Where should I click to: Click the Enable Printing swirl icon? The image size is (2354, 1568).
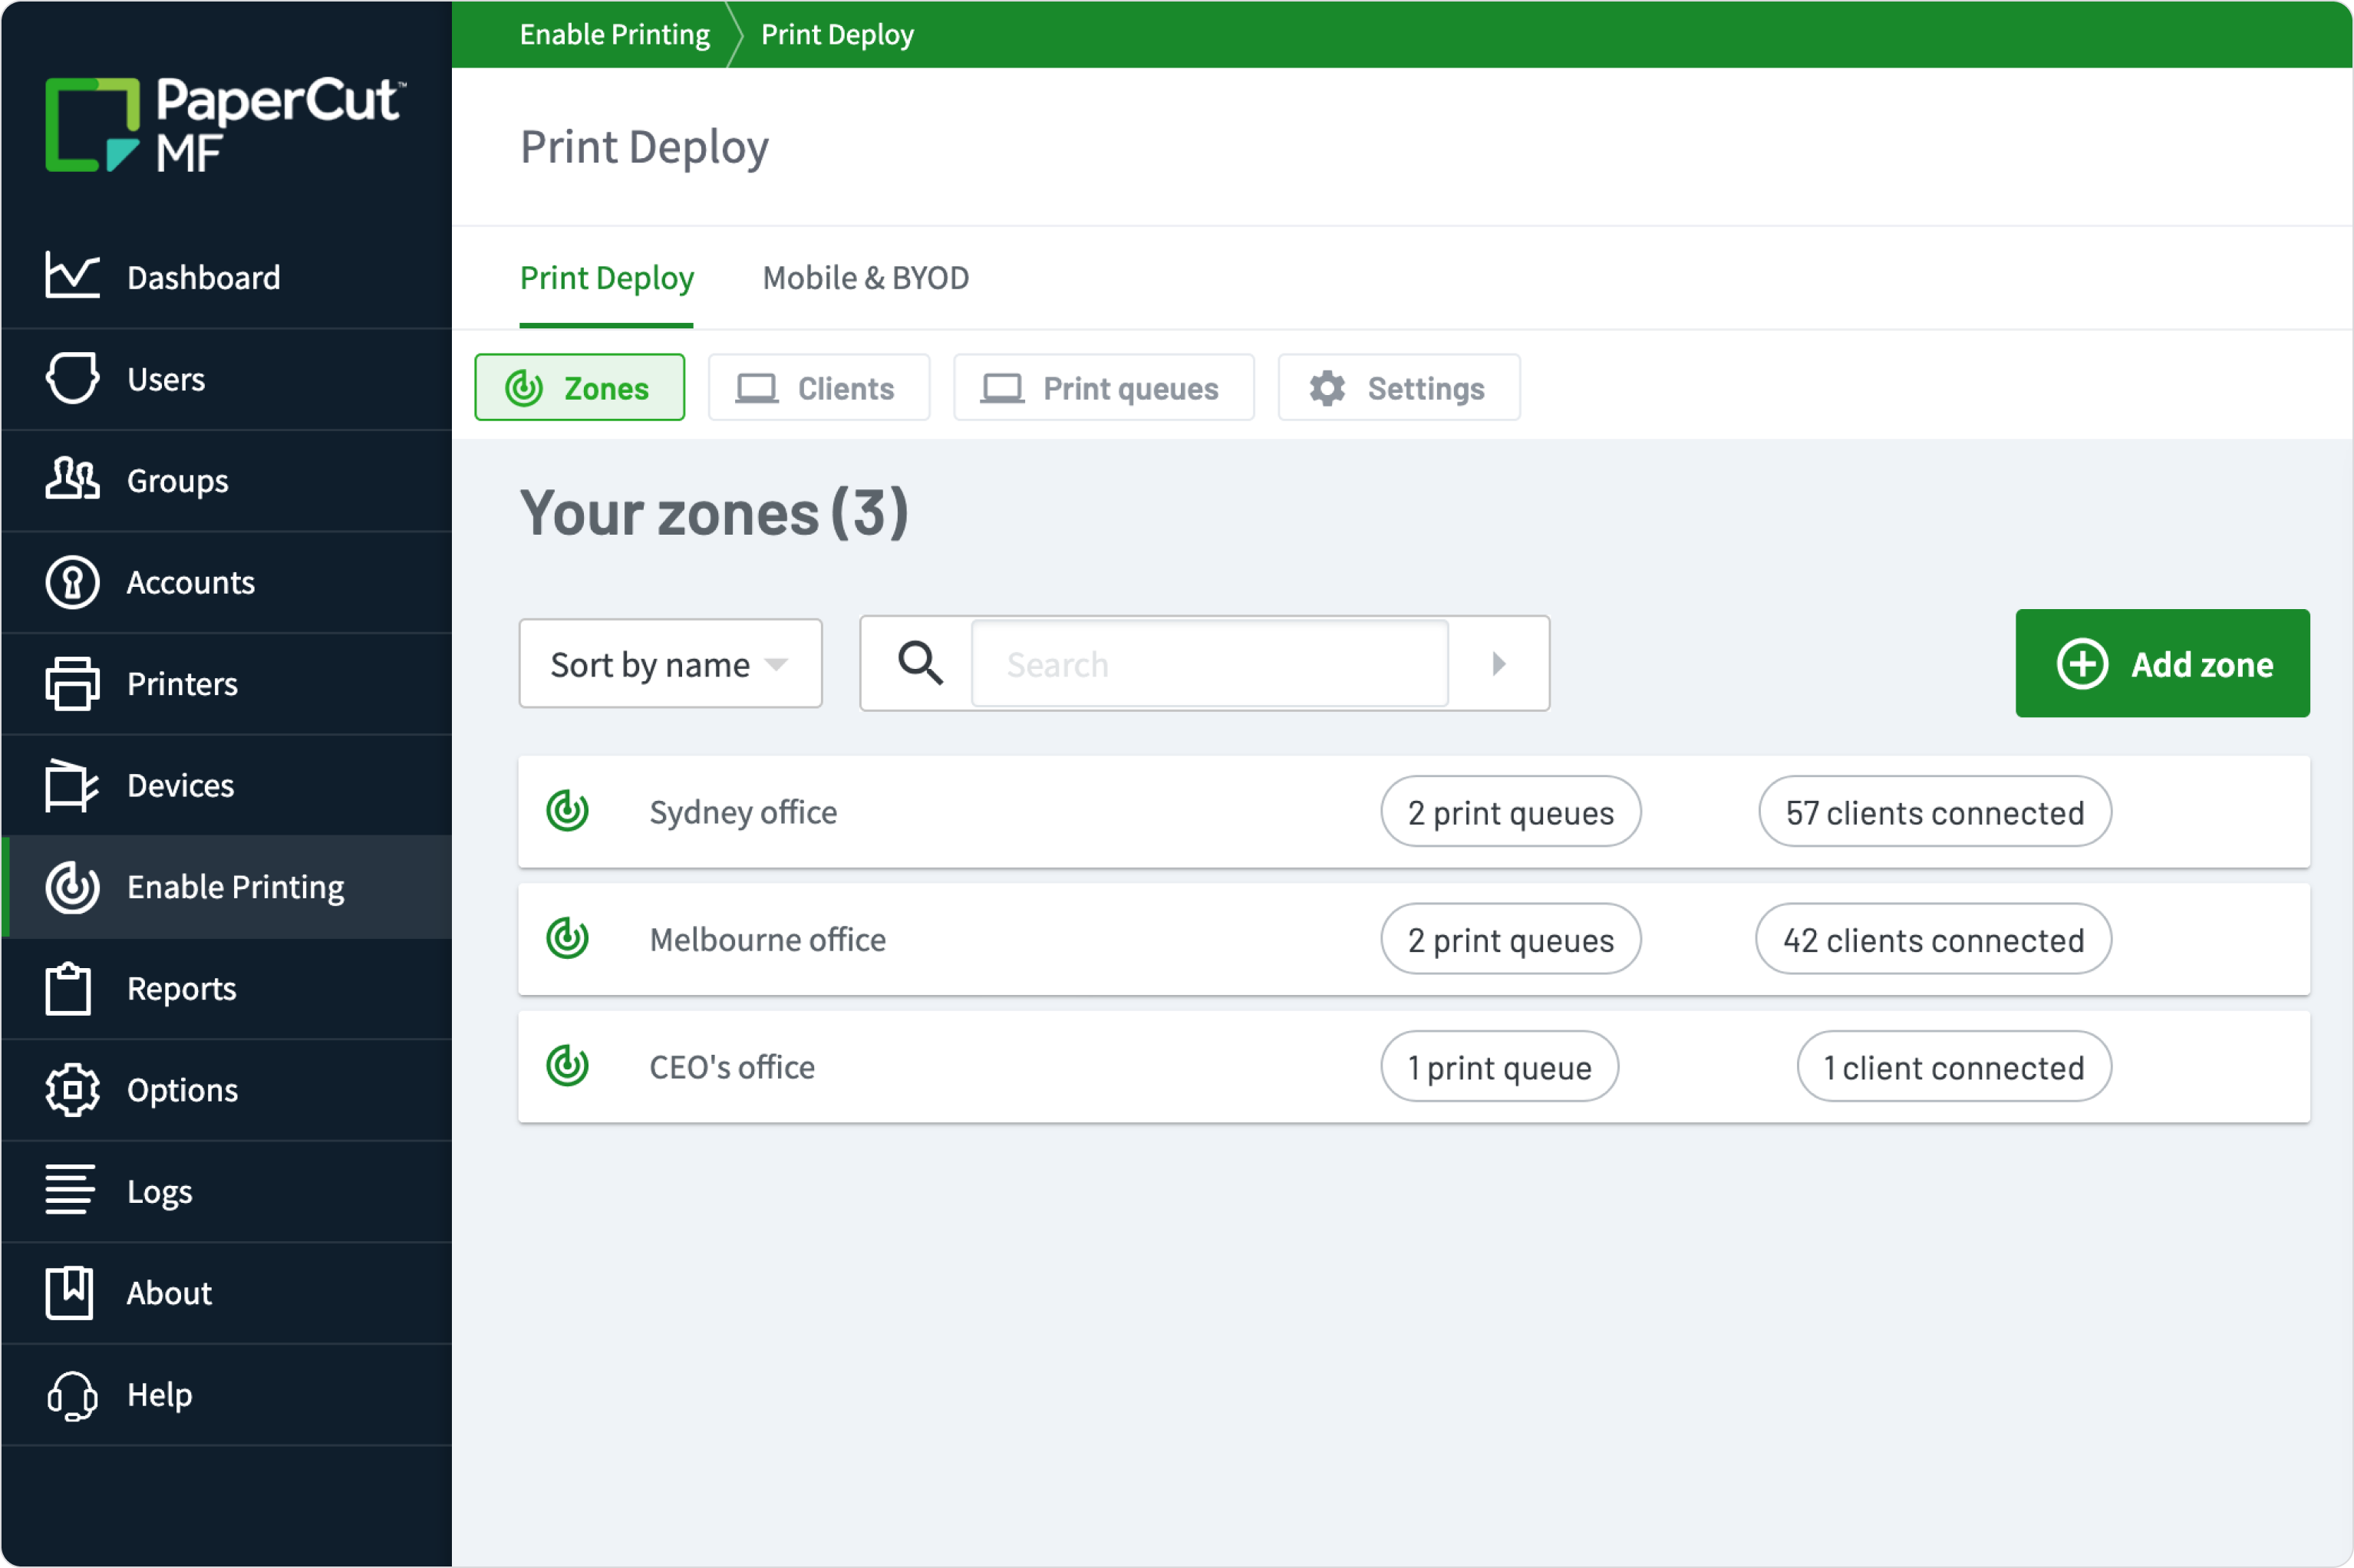[x=72, y=887]
